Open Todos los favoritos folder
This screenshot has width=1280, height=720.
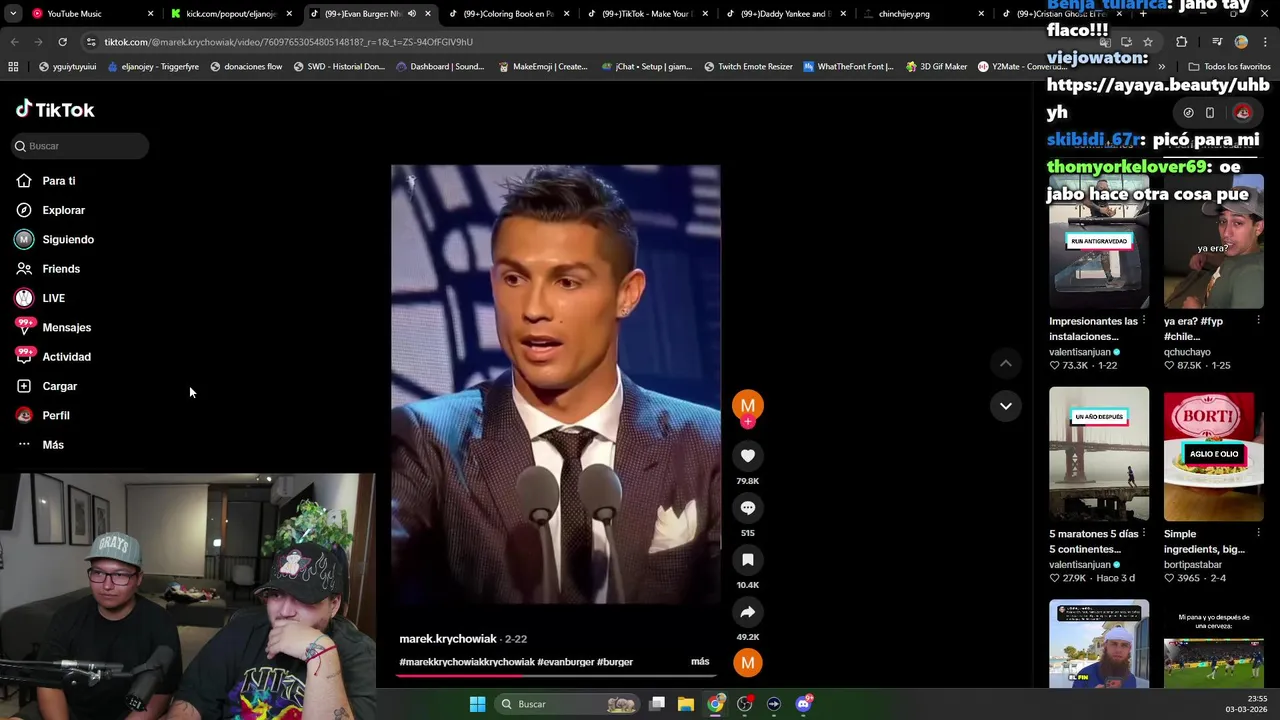pos(1229,67)
